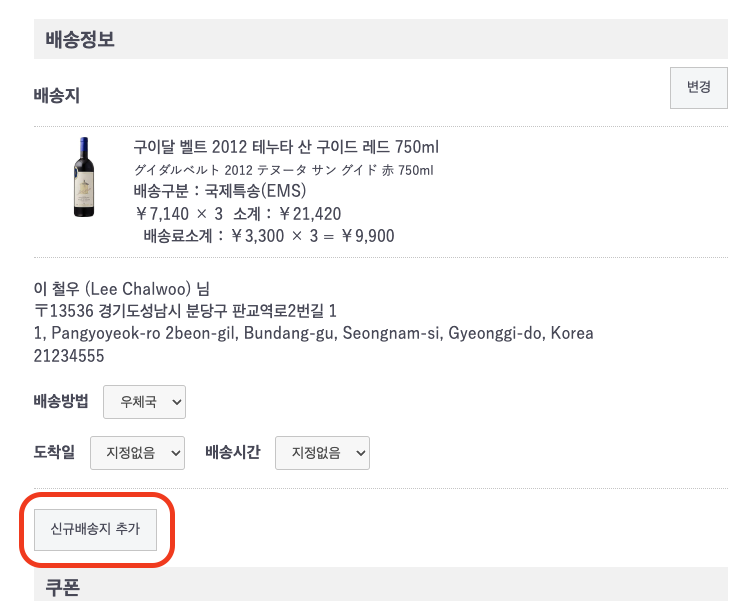Click the 배송지 heading label
This screenshot has height=601, width=748.
pyautogui.click(x=56, y=96)
